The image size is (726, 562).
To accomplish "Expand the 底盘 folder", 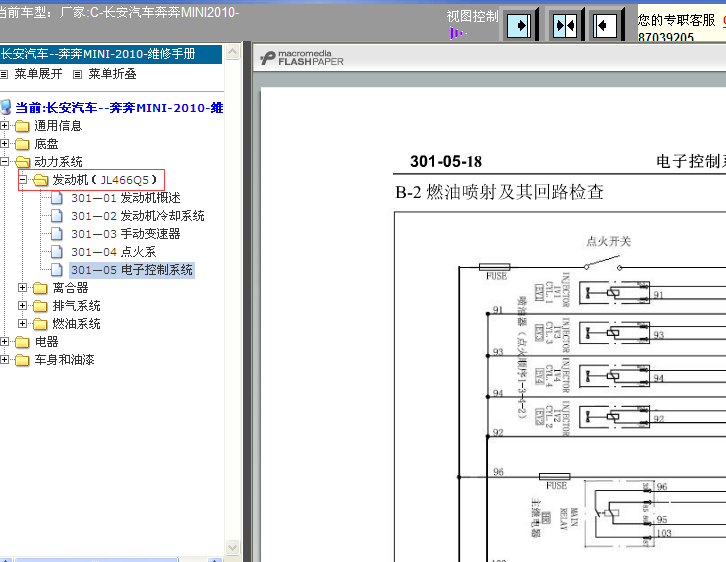I will (4, 144).
